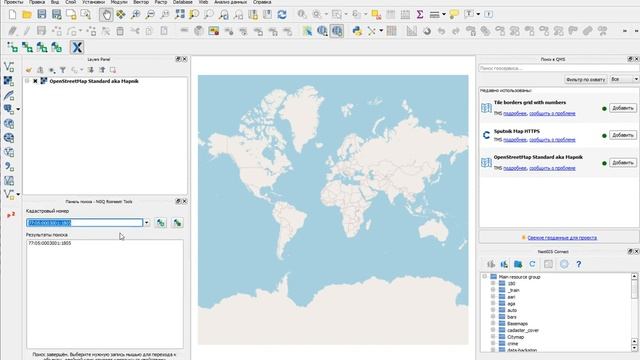
Task: Open the Python console icon
Action: (357, 31)
